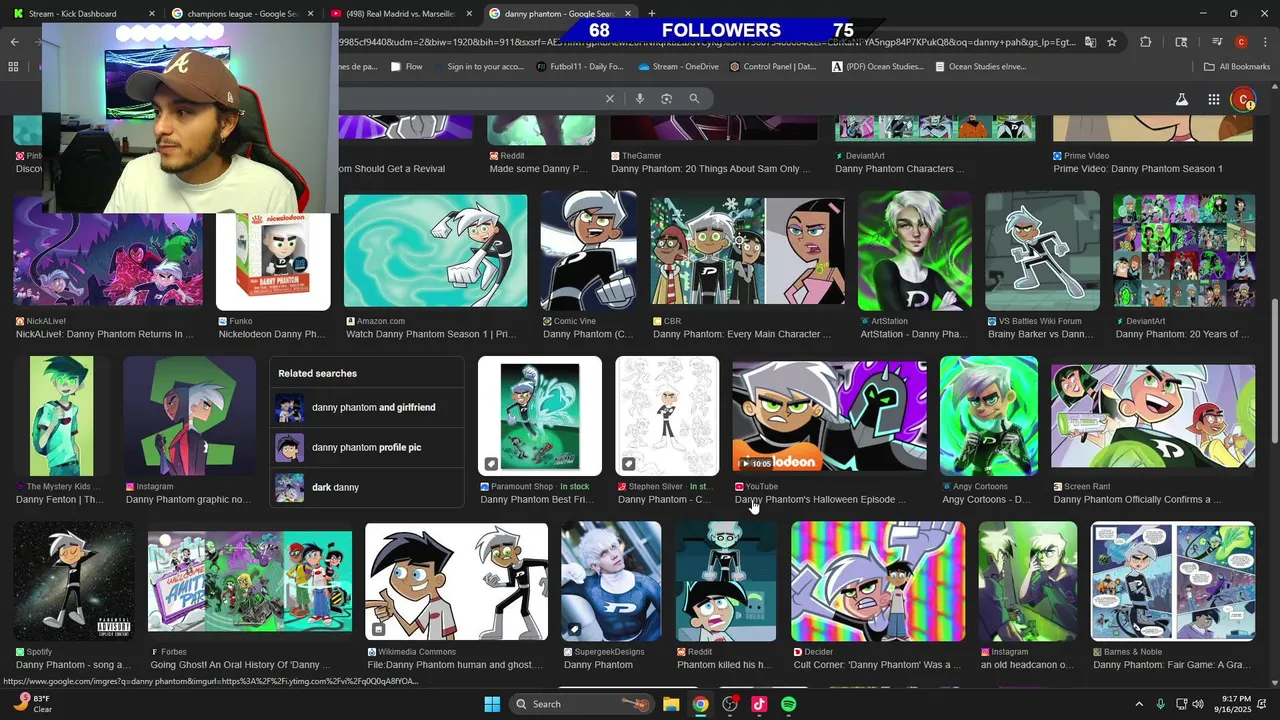Open a new browser tab
The image size is (1280, 720).
pyautogui.click(x=651, y=14)
